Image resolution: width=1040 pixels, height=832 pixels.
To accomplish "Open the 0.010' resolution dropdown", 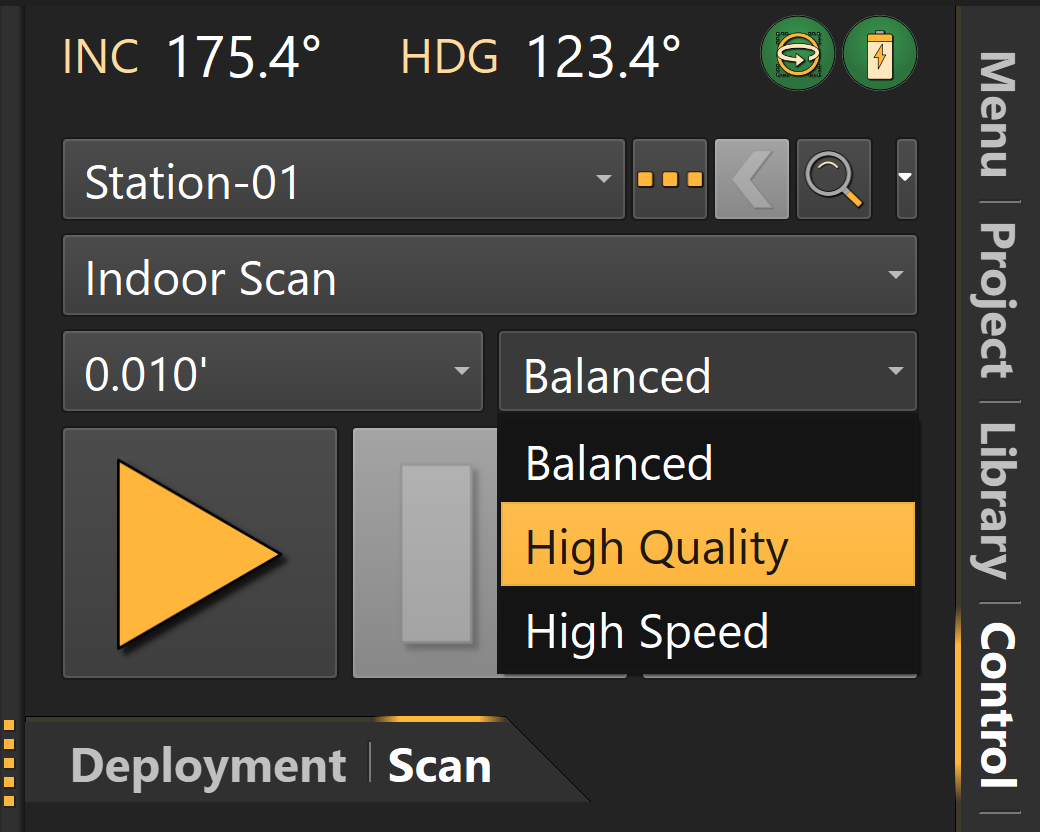I will 272,372.
